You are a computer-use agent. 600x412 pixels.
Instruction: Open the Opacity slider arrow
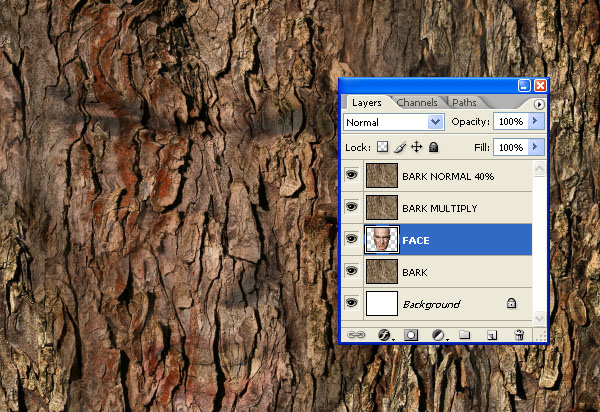click(536, 121)
